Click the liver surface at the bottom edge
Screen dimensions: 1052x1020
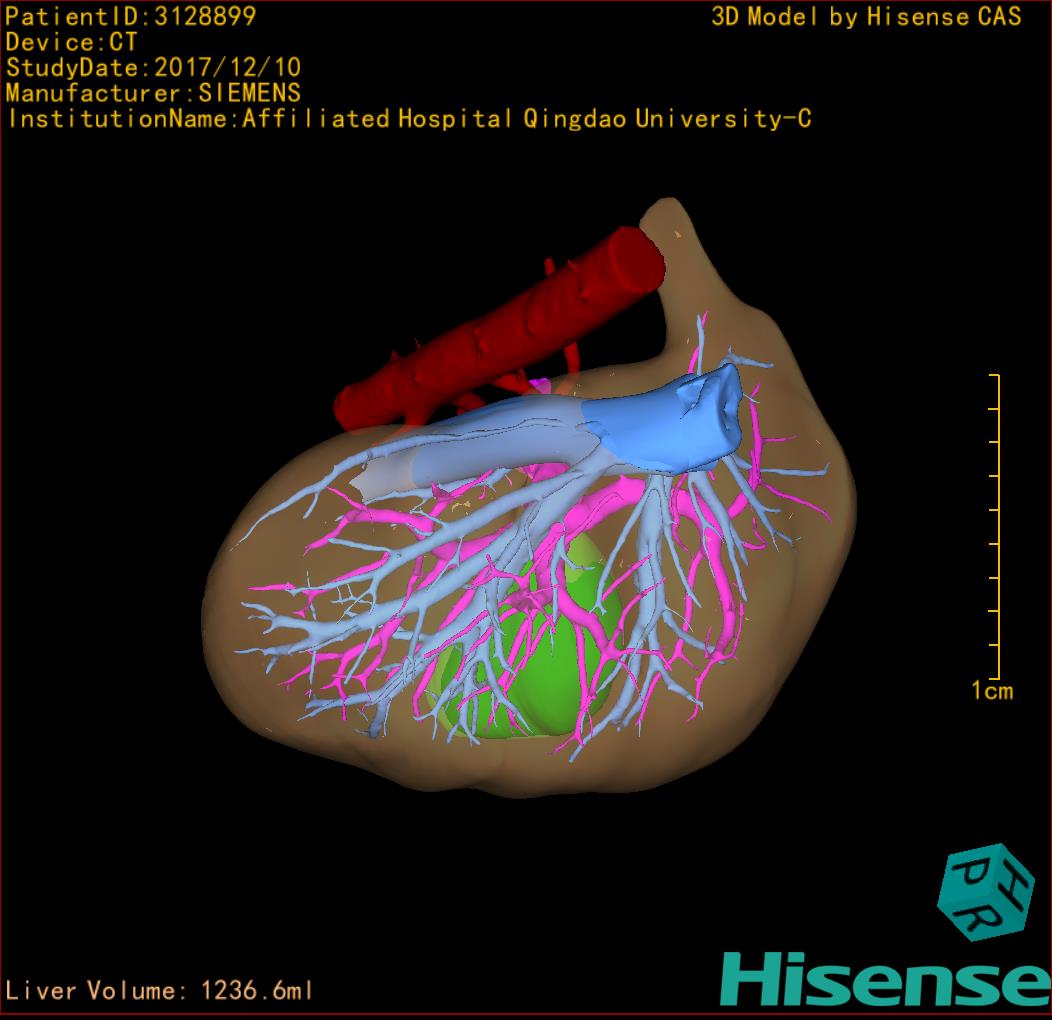pyautogui.click(x=500, y=775)
